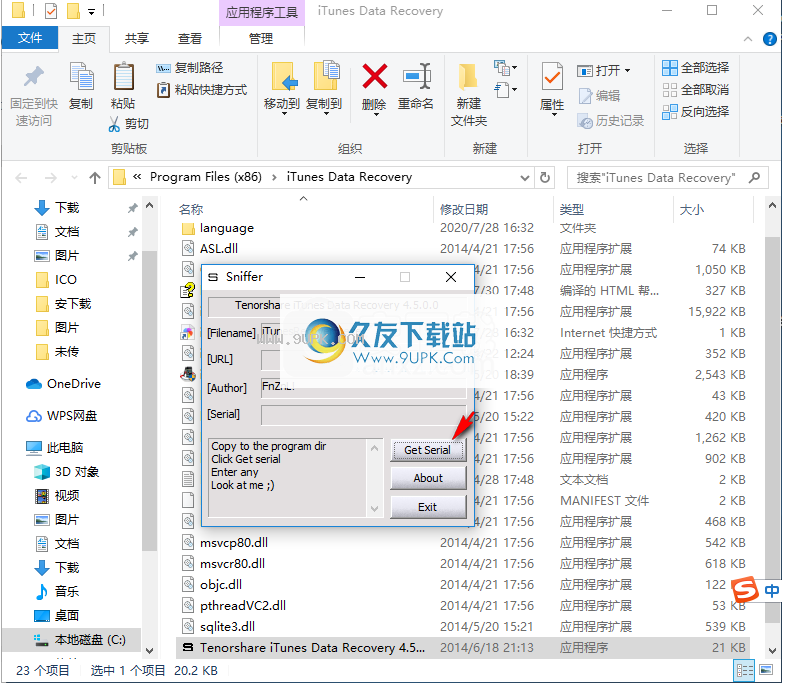
Task: Switch to the View (查看) tab
Action: click(x=189, y=39)
